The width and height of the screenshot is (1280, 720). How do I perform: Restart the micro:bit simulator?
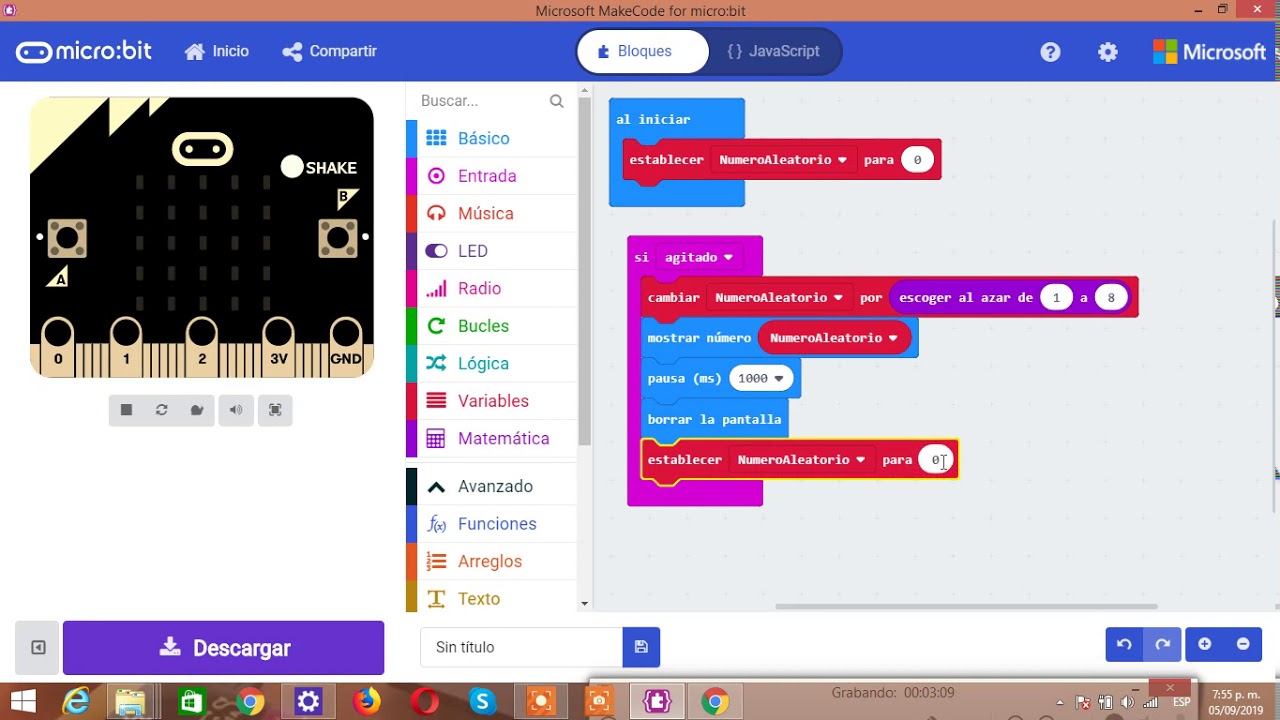(x=162, y=410)
